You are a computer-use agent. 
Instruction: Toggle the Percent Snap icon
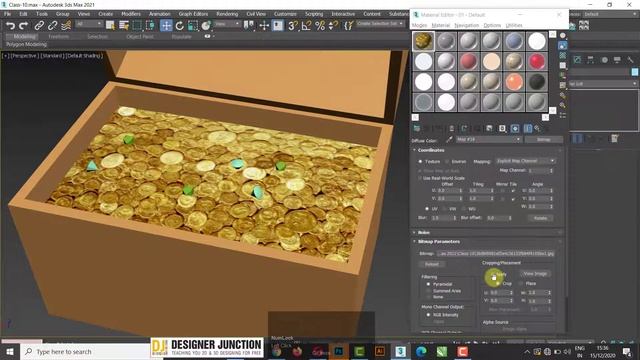pyautogui.click(x=320, y=26)
